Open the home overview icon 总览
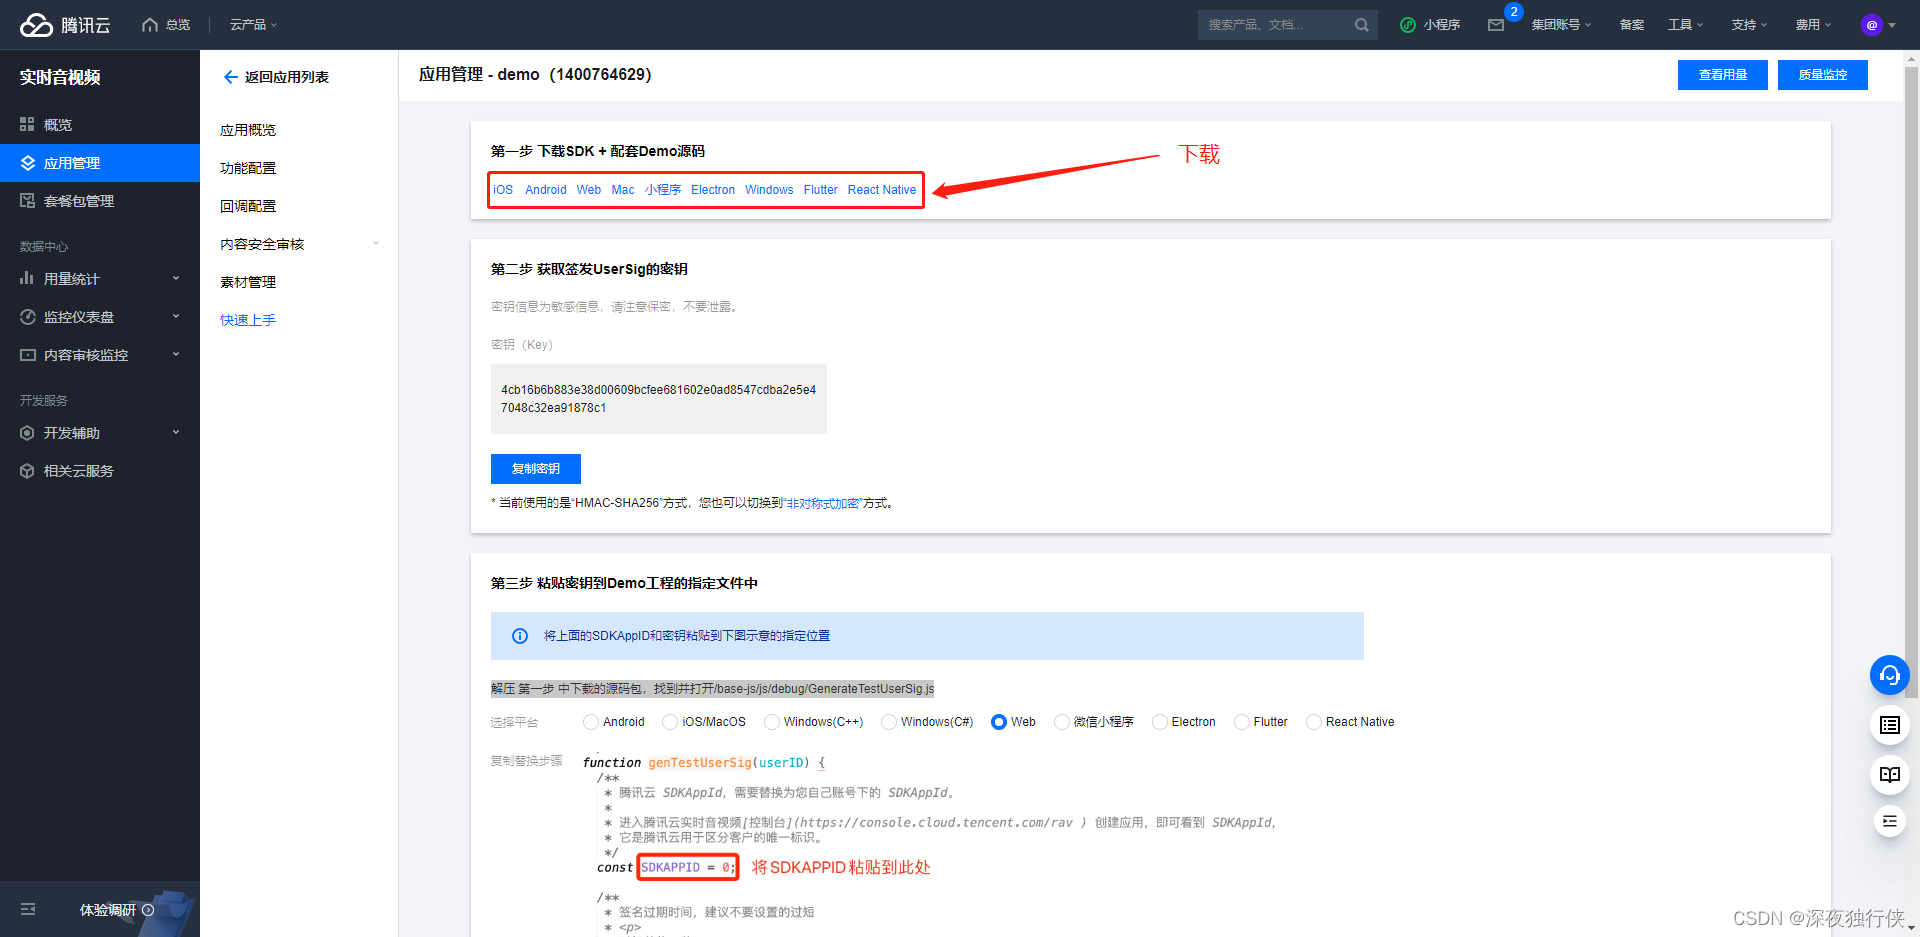This screenshot has height=937, width=1920. click(150, 25)
